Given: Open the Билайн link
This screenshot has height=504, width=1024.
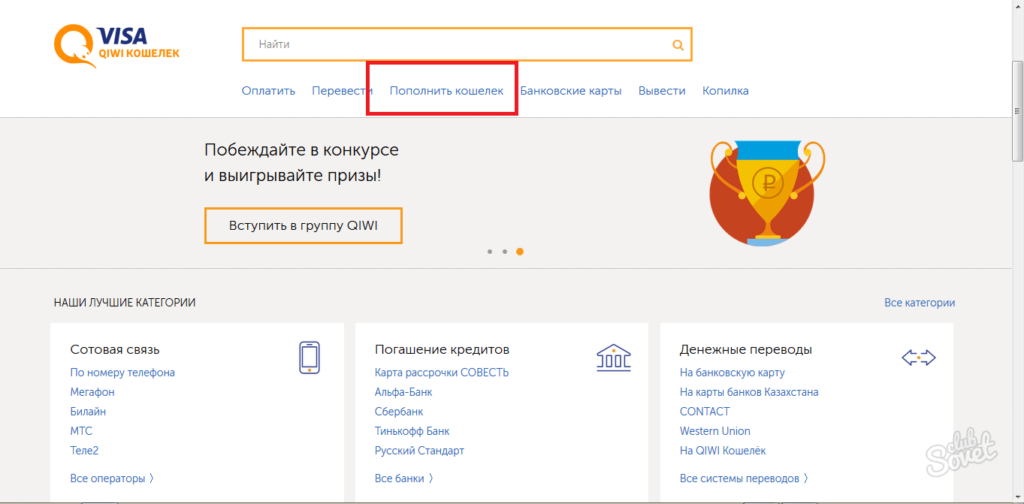Looking at the screenshot, I should click(88, 412).
